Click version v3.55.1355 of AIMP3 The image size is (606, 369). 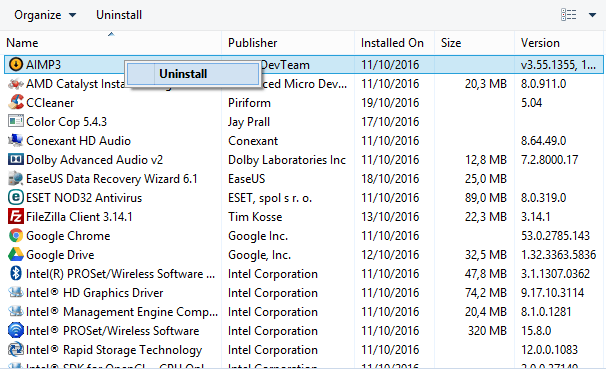click(x=558, y=65)
